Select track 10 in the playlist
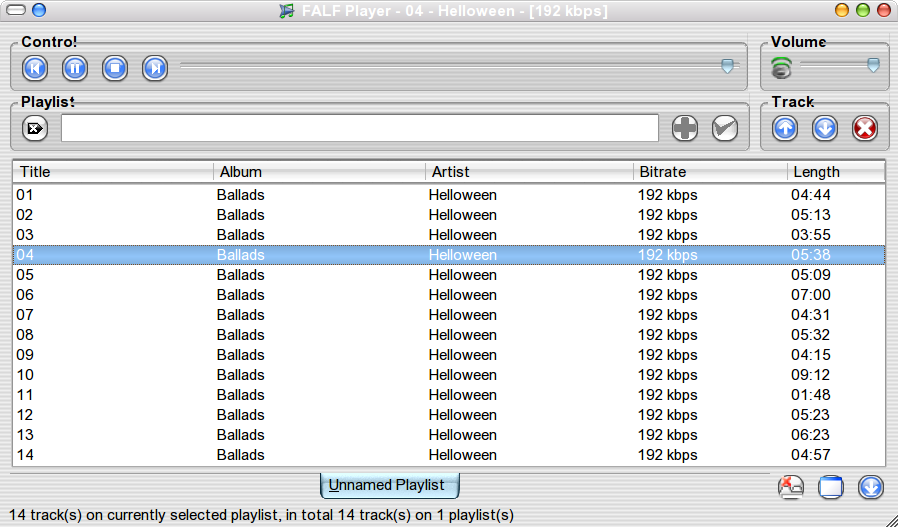The width and height of the screenshot is (898, 527). 449,375
